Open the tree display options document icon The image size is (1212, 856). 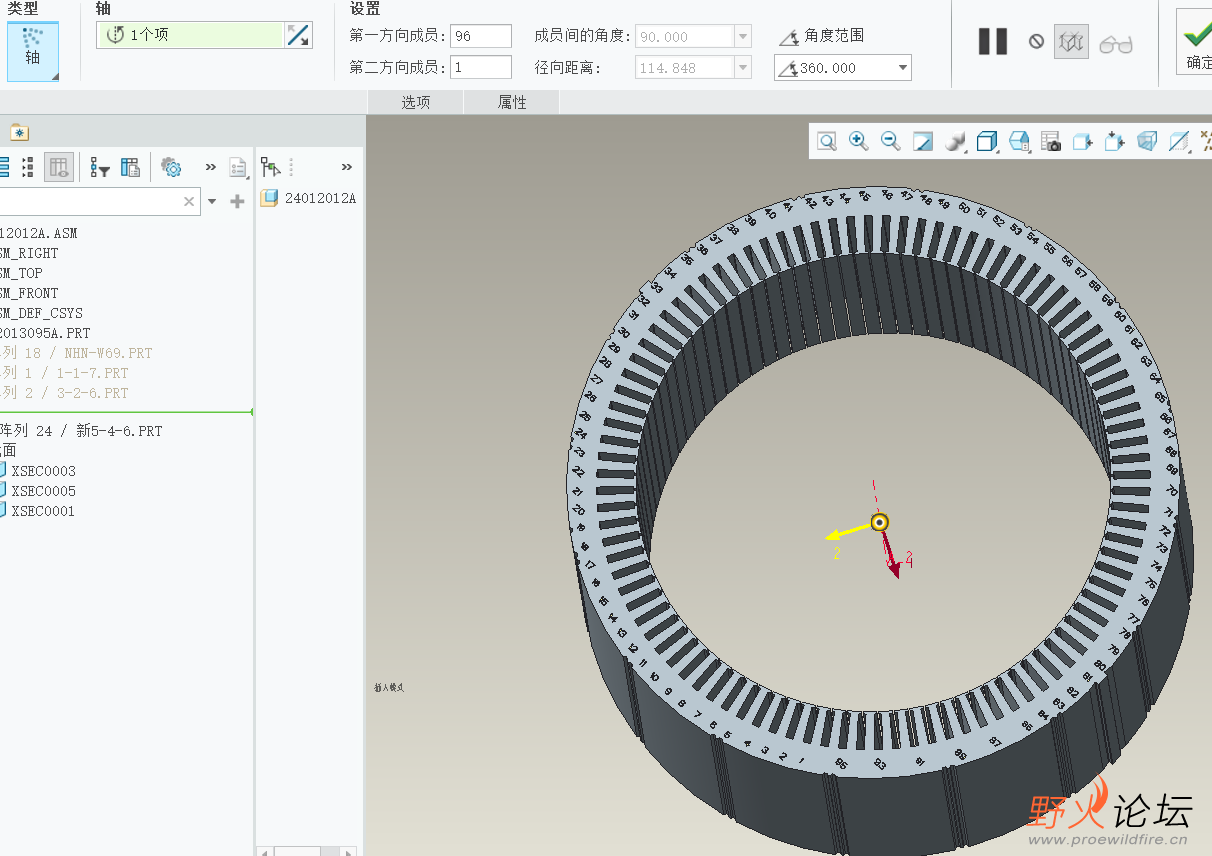(238, 167)
